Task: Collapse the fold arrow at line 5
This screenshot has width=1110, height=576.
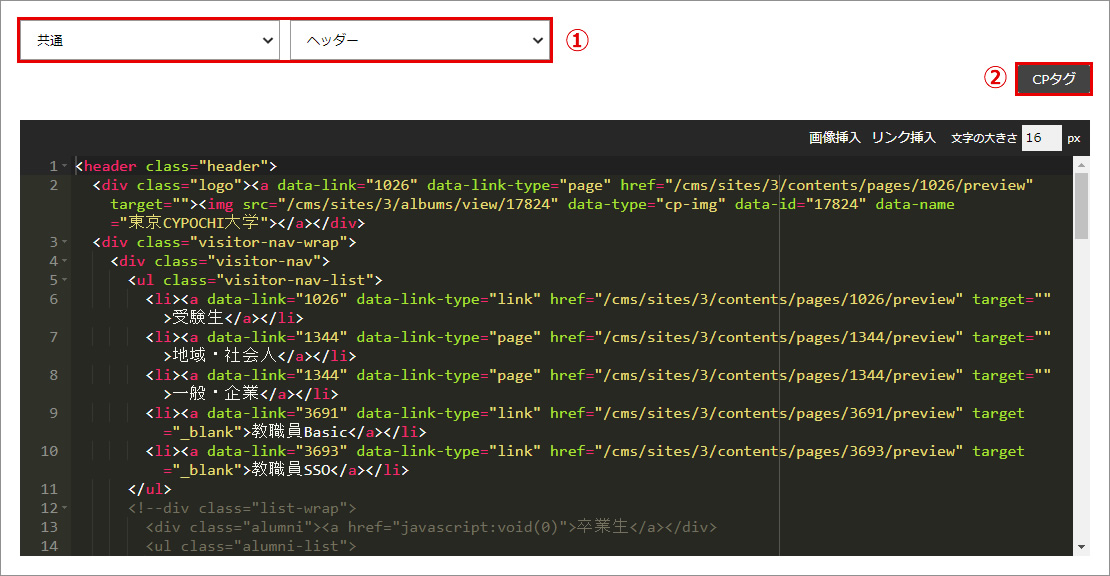Action: click(64, 280)
